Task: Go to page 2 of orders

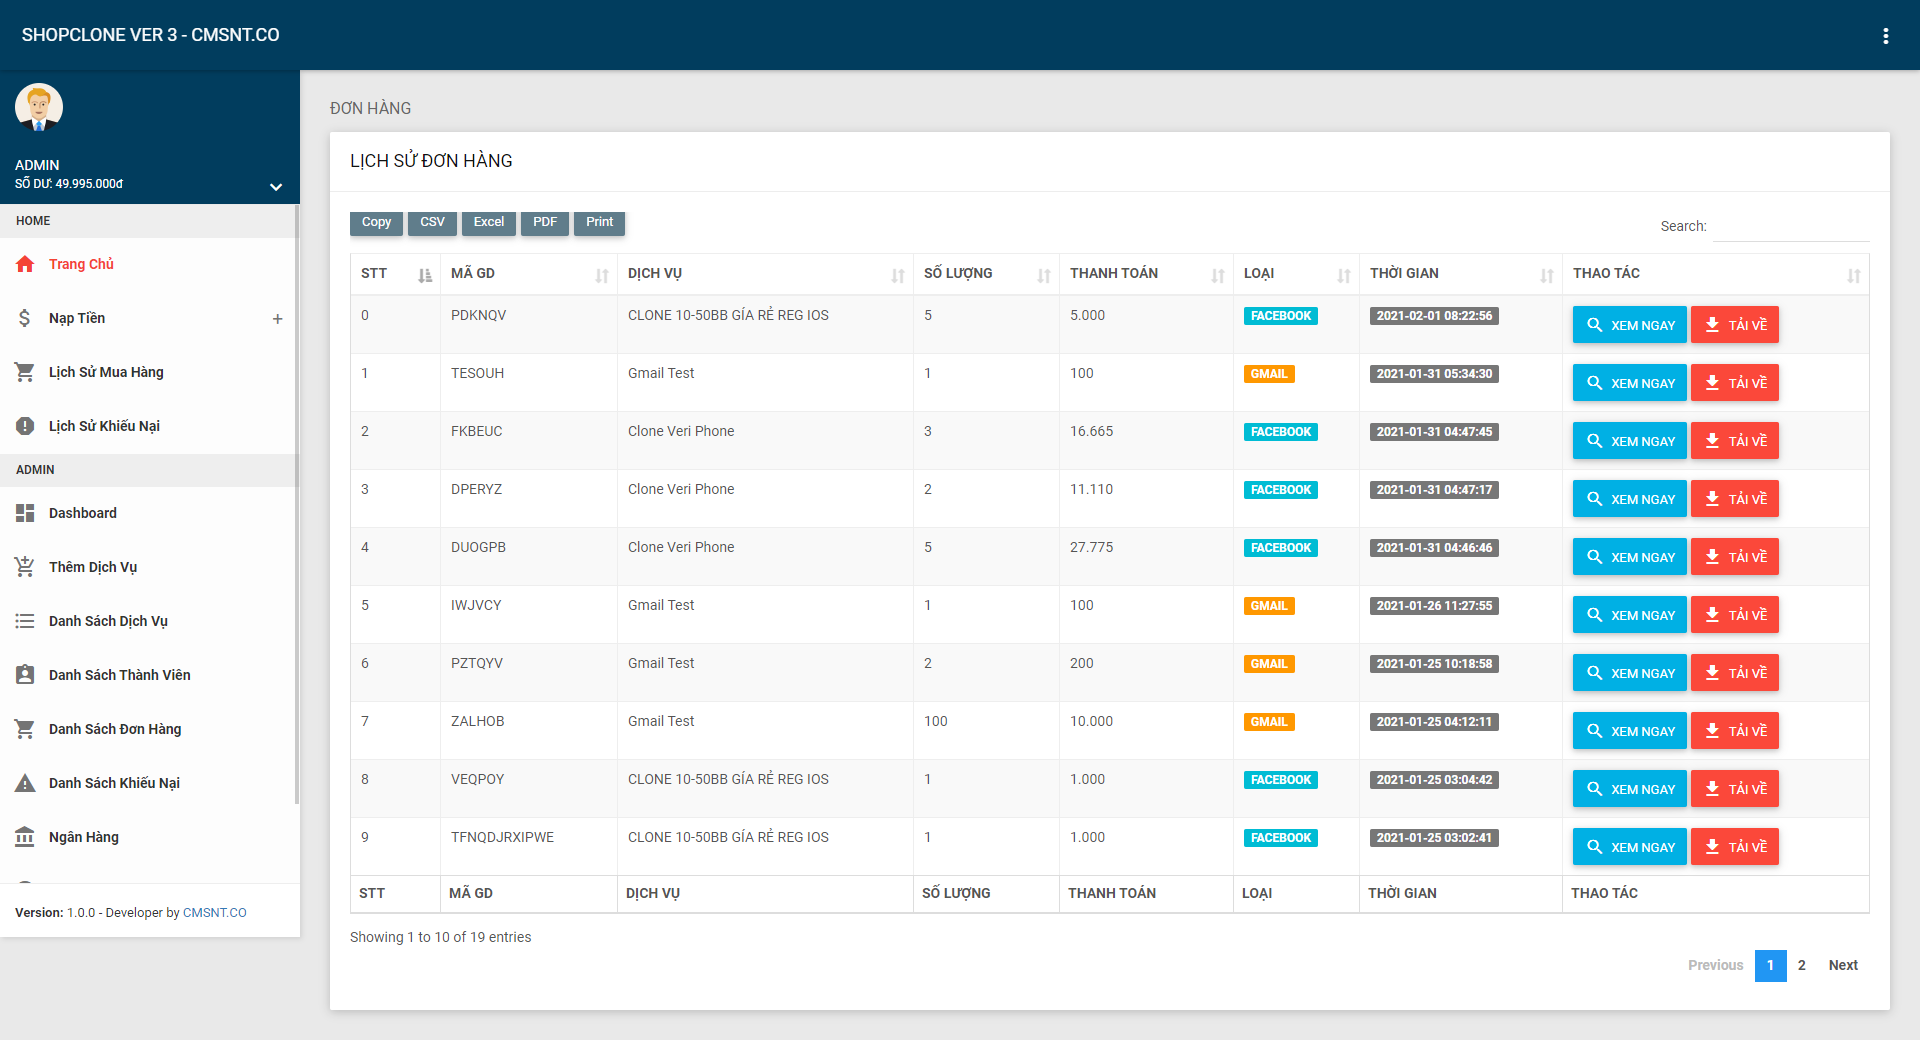Action: [1802, 966]
